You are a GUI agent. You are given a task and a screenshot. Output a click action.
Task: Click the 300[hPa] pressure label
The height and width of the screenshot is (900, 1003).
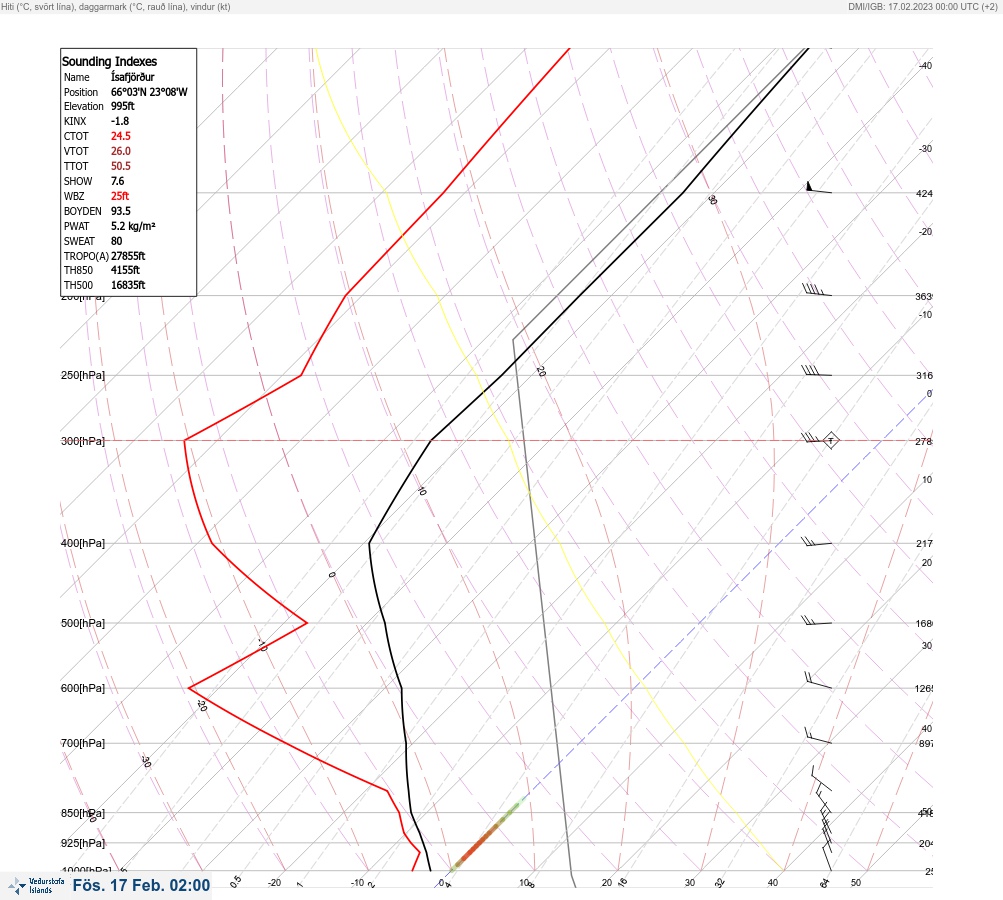[83, 441]
